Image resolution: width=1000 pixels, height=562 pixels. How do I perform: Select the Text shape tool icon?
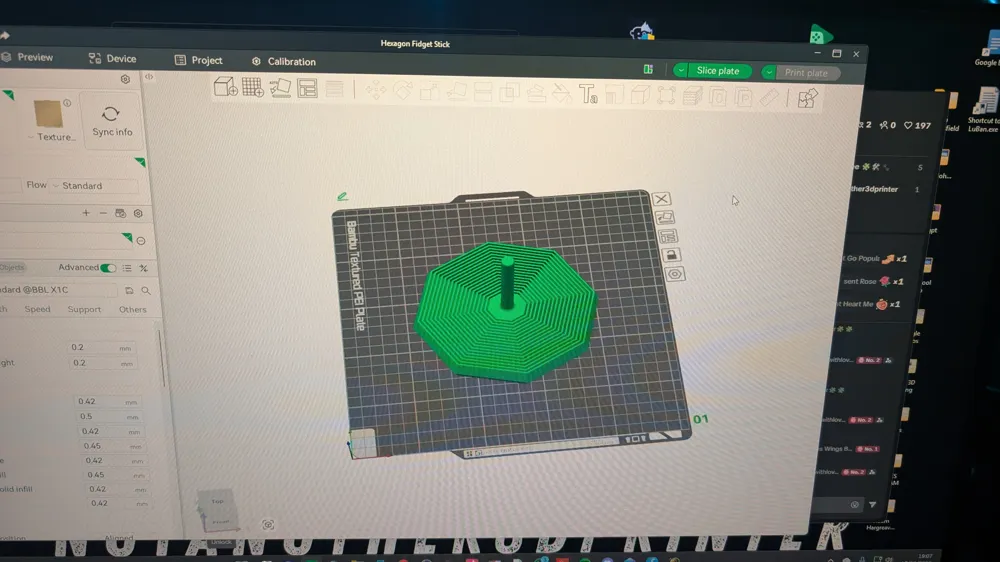coord(588,95)
